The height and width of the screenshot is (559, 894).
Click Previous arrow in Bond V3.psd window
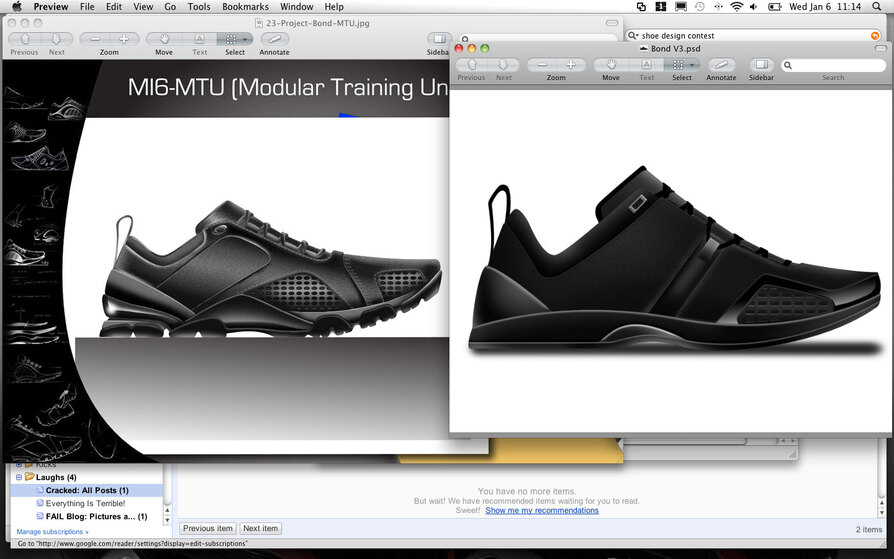click(x=472, y=64)
